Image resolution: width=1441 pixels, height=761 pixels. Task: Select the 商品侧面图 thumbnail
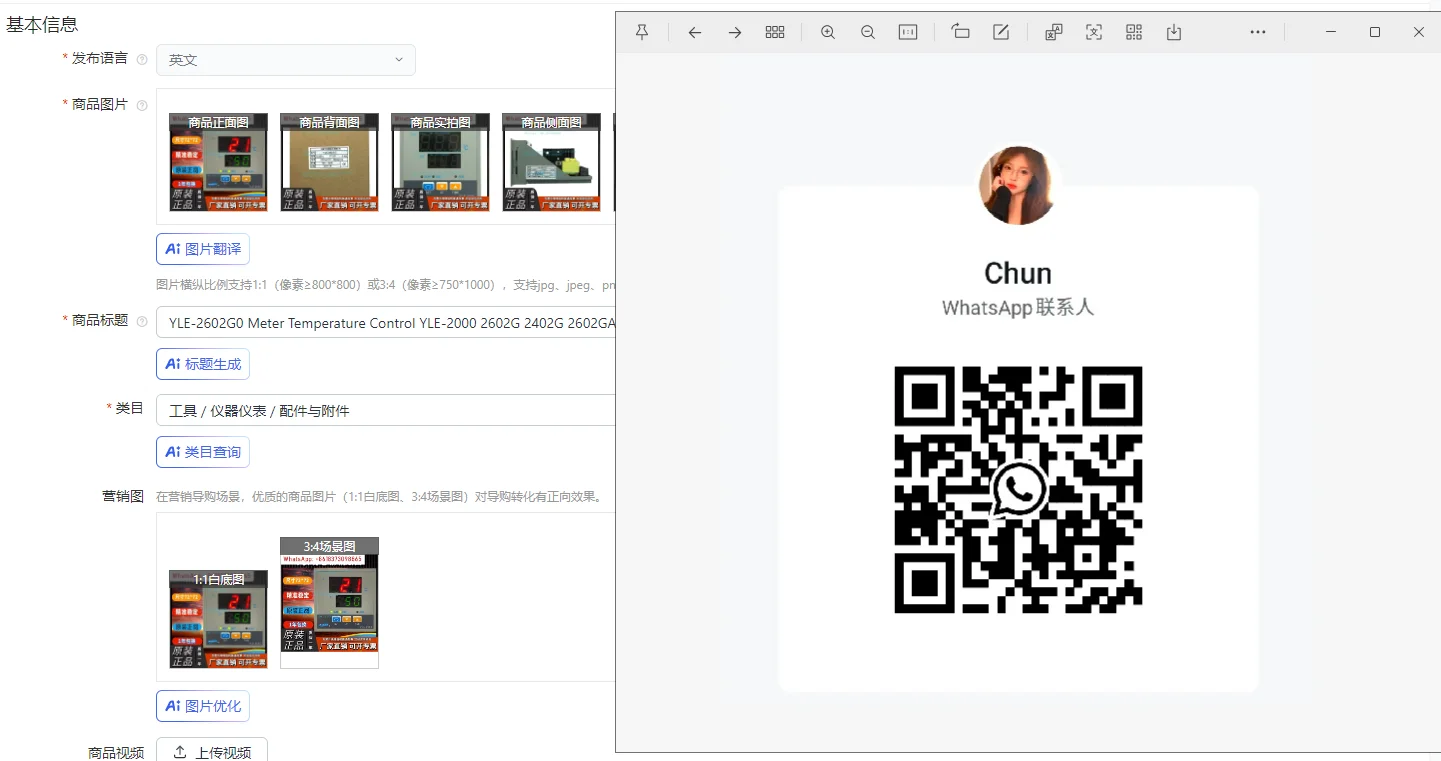coord(552,162)
